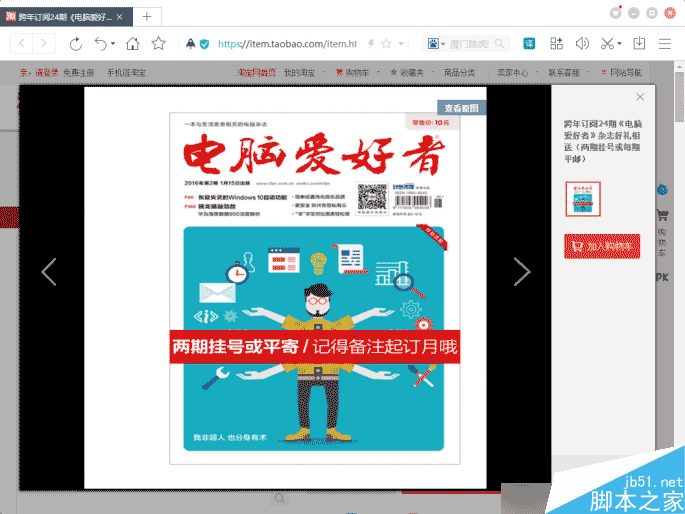Screen dimensions: 685x514
Task: Open the undo-close history dropdown arrow
Action: coord(113,44)
